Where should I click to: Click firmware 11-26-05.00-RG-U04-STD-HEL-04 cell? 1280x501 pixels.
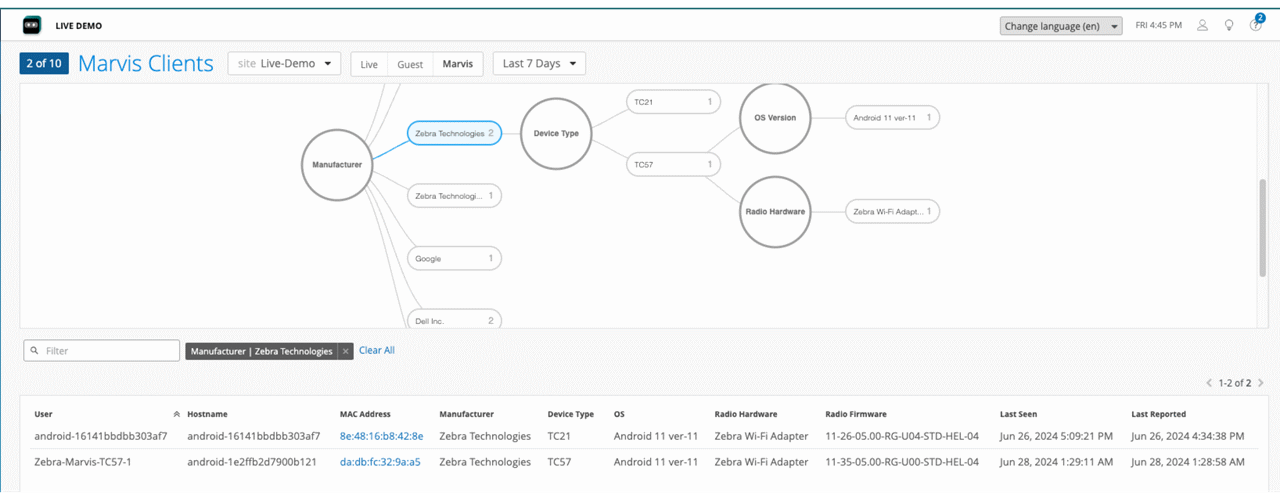[x=902, y=436]
